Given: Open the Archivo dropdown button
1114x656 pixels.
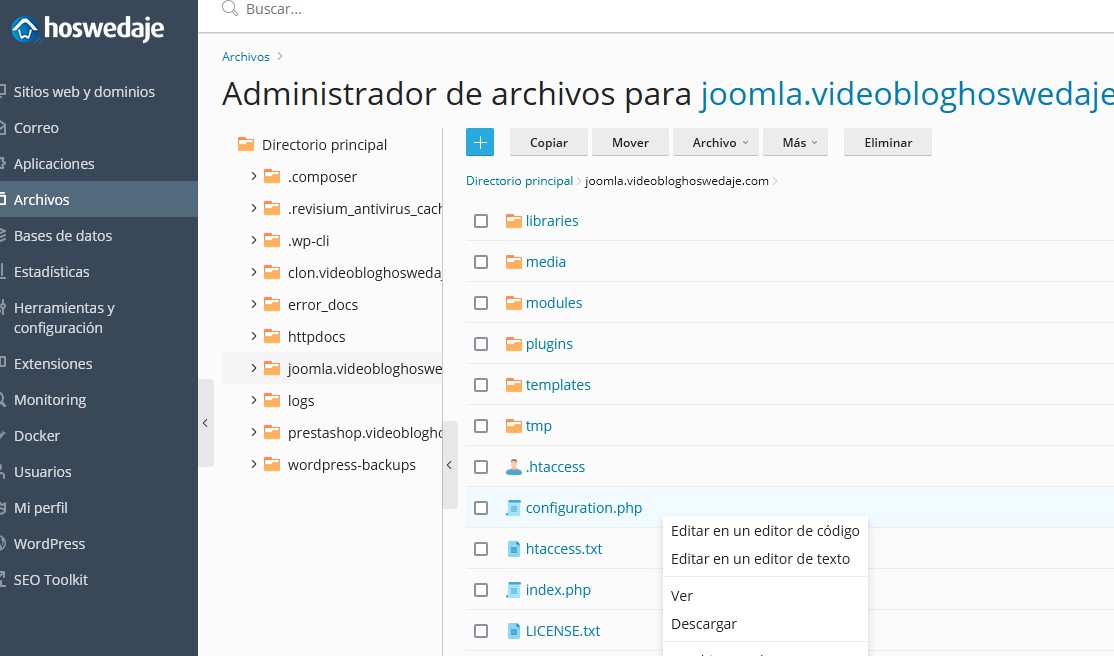Looking at the screenshot, I should tap(715, 142).
